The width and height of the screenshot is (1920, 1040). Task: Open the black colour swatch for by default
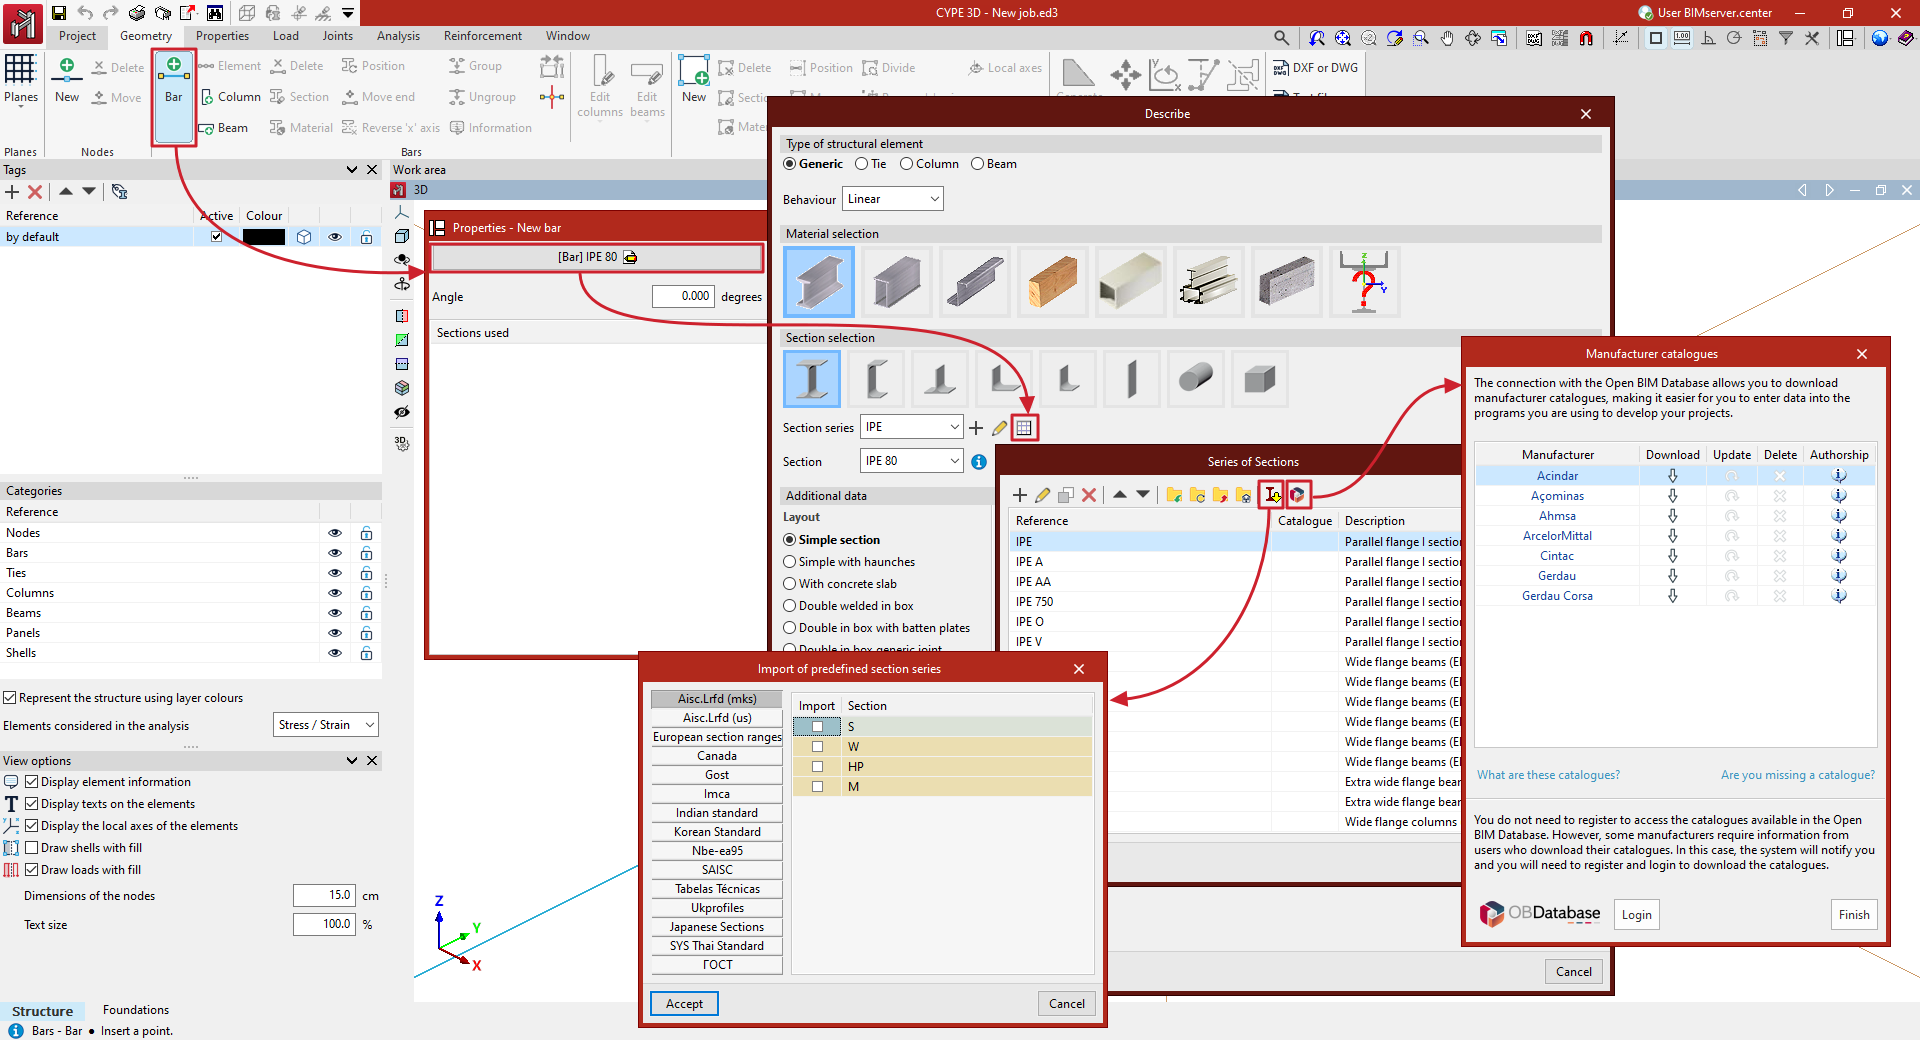(x=264, y=237)
